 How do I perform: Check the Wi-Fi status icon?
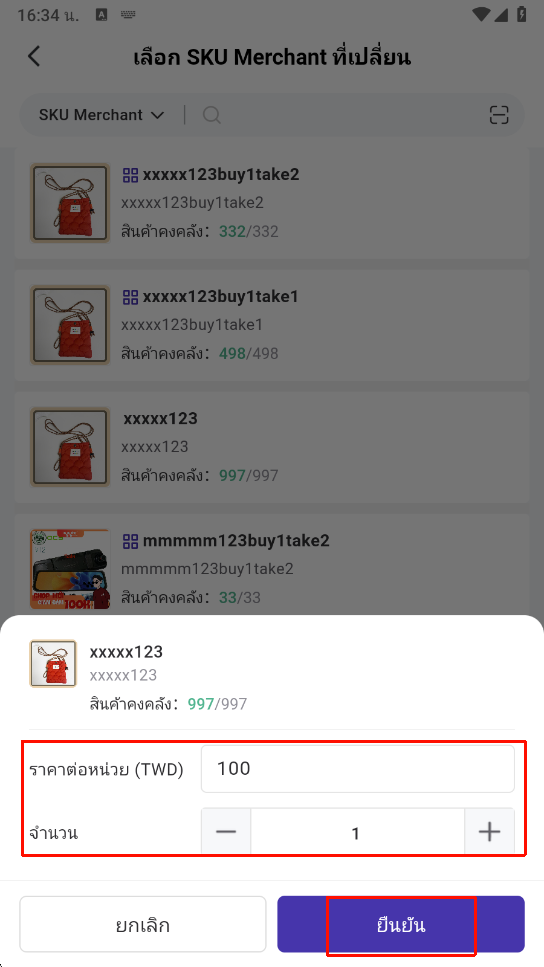tap(480, 14)
